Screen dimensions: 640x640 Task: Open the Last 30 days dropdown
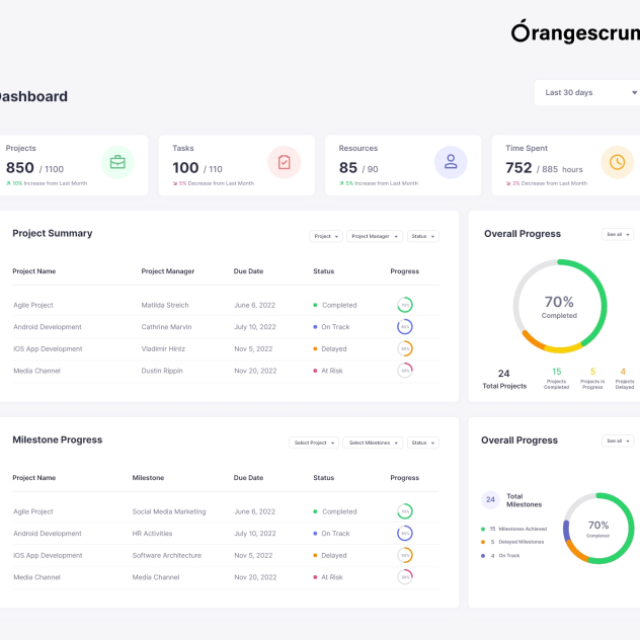point(588,93)
